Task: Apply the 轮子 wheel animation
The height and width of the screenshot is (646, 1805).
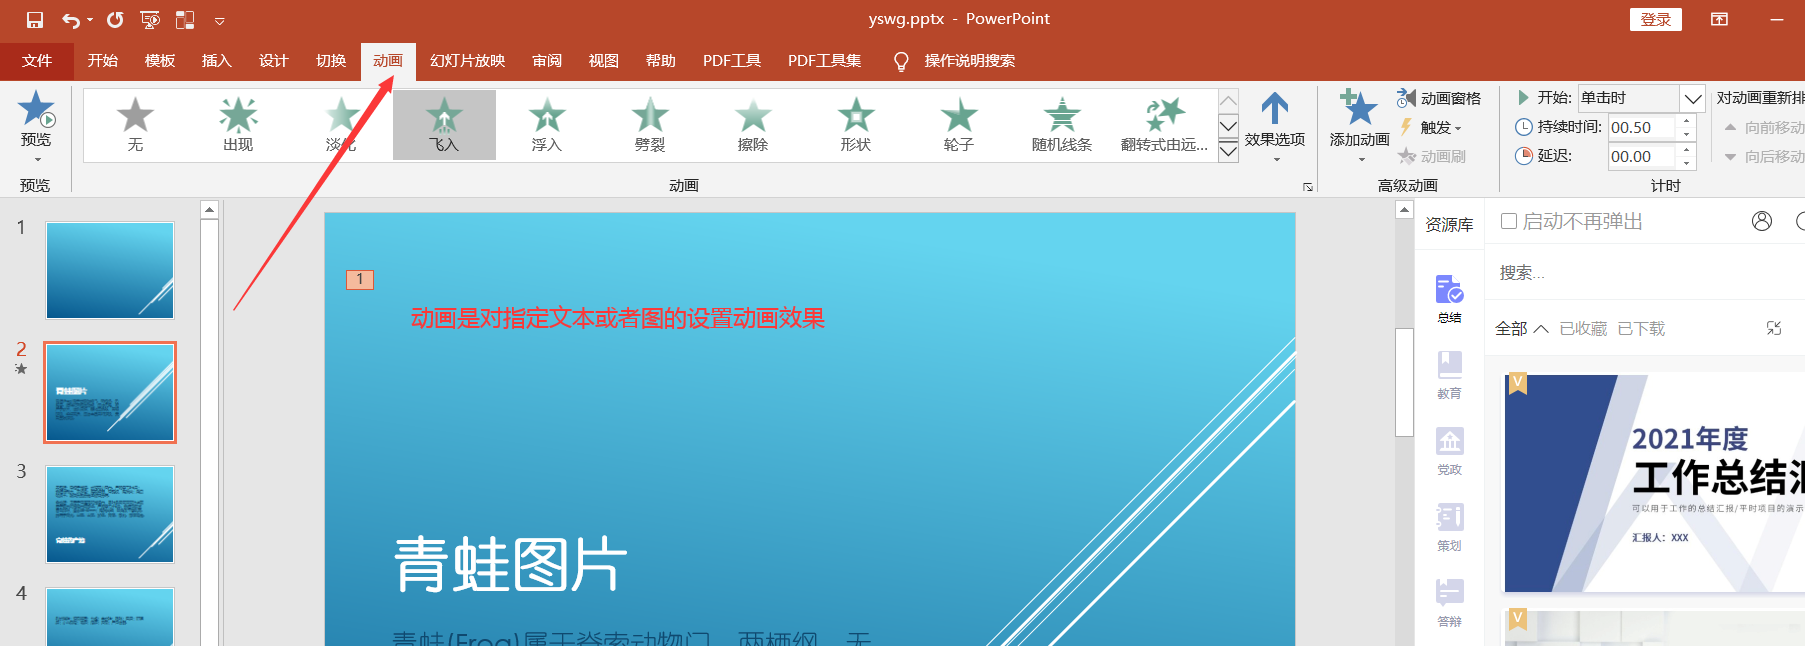Action: [959, 125]
